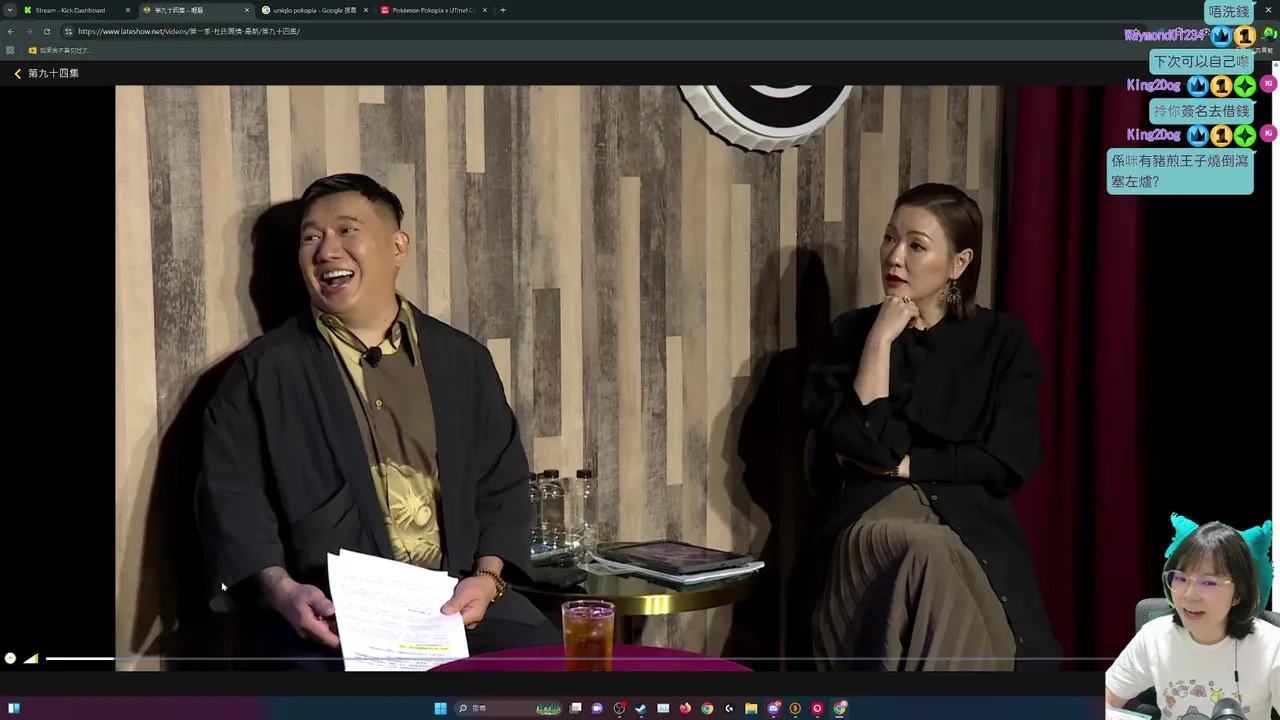Open the orange coin taskbar app

click(x=795, y=708)
